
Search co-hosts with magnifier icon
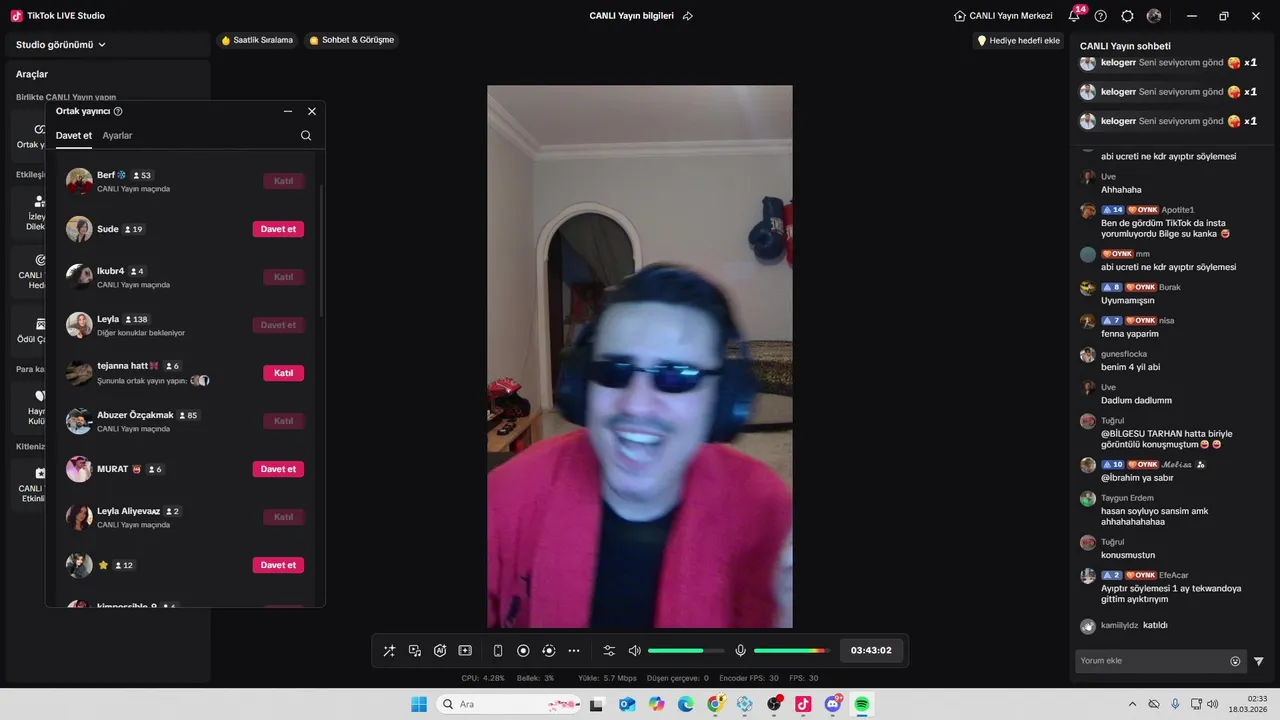306,136
